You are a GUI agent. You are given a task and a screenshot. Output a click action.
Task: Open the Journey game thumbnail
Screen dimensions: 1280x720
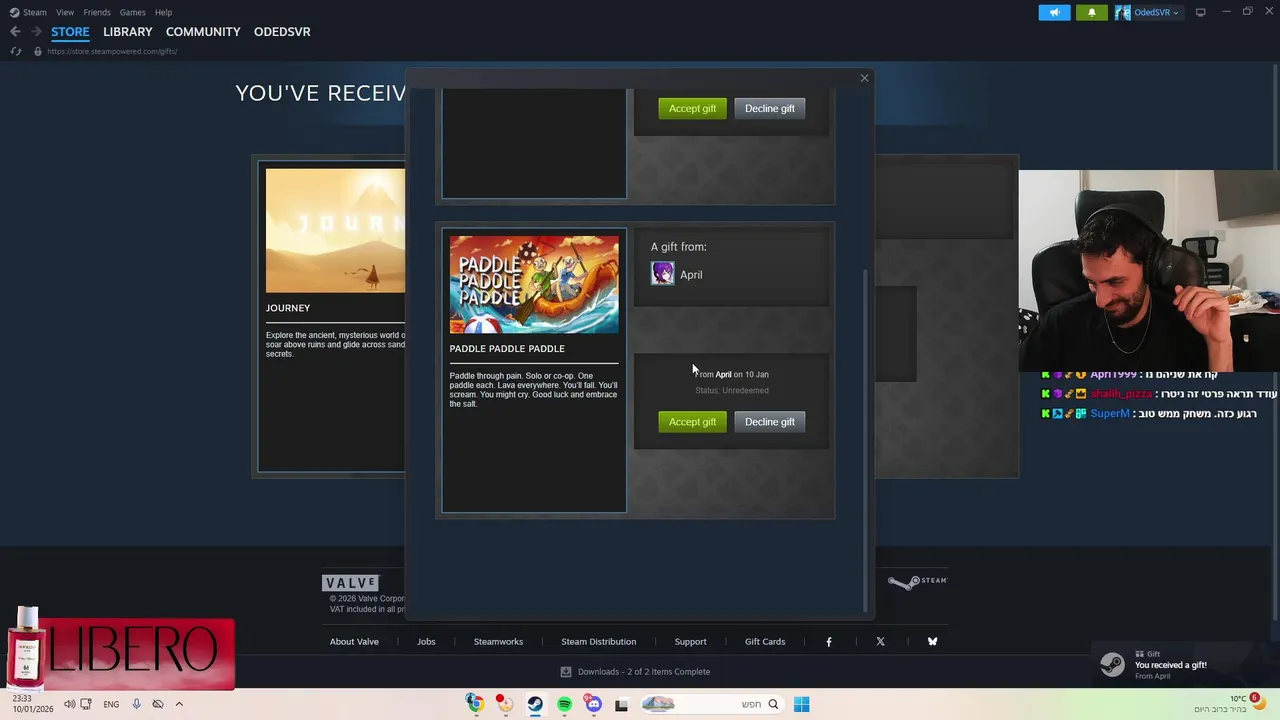[335, 230]
